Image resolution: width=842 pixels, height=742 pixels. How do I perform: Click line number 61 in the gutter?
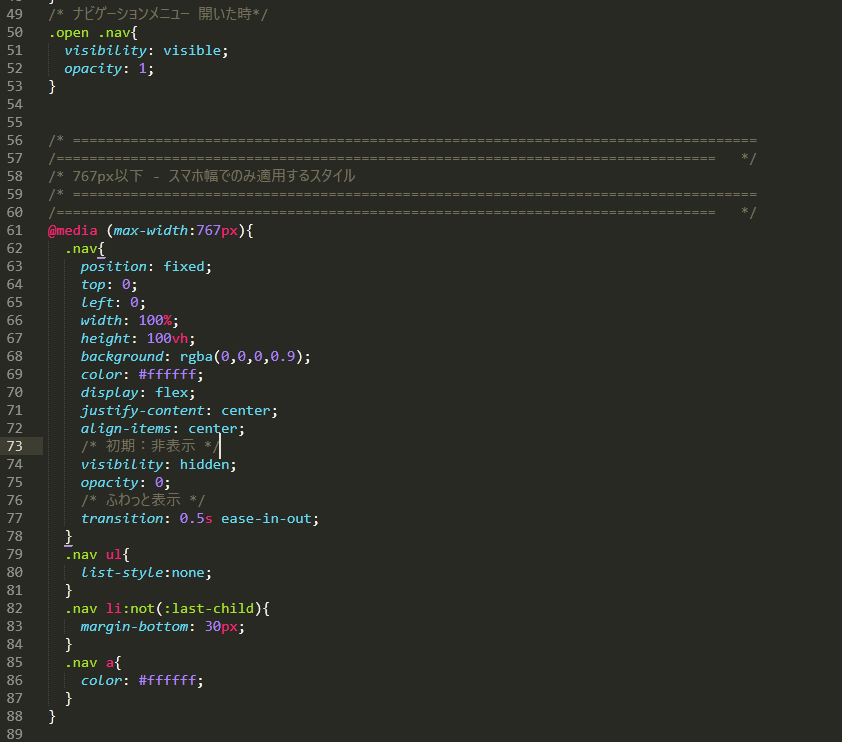(x=14, y=231)
